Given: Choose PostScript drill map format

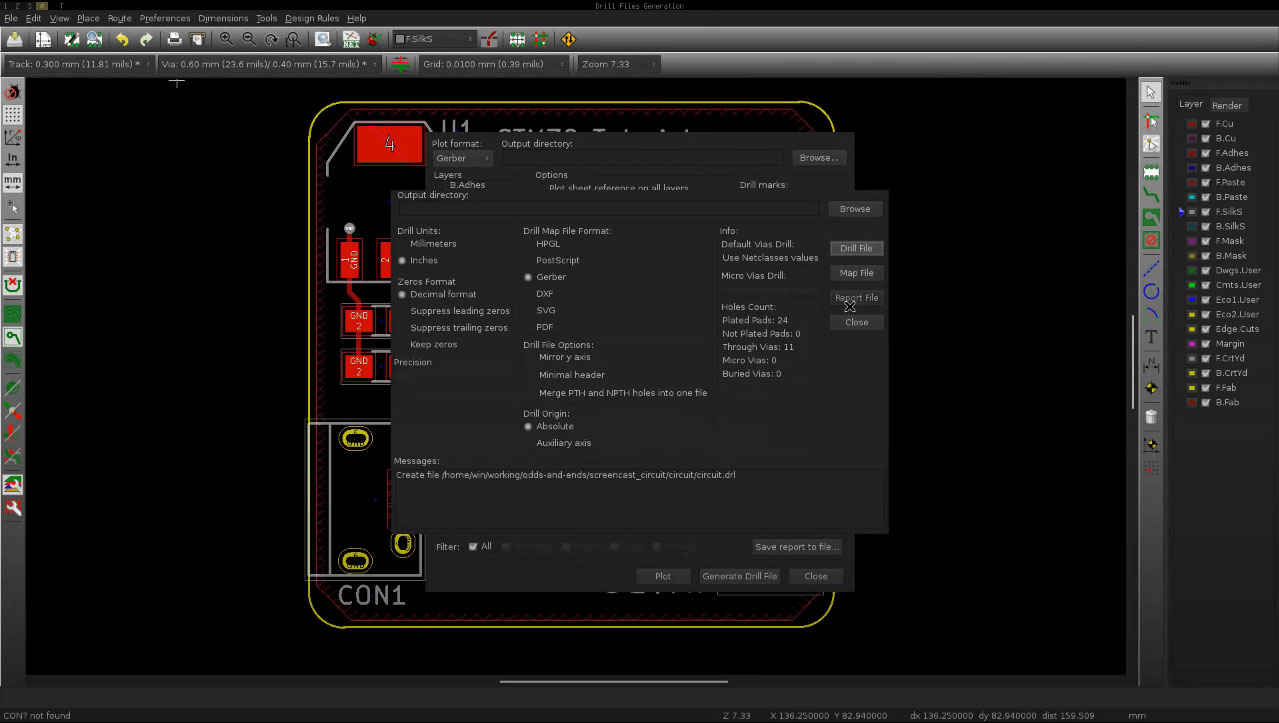Looking at the screenshot, I should click(x=557, y=260).
